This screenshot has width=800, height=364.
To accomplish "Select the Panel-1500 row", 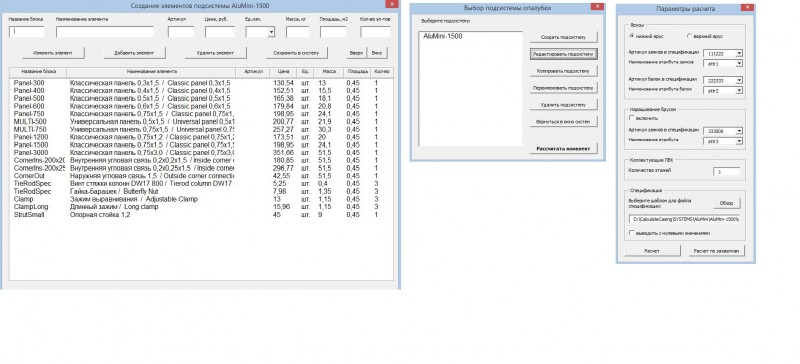I will 202,145.
